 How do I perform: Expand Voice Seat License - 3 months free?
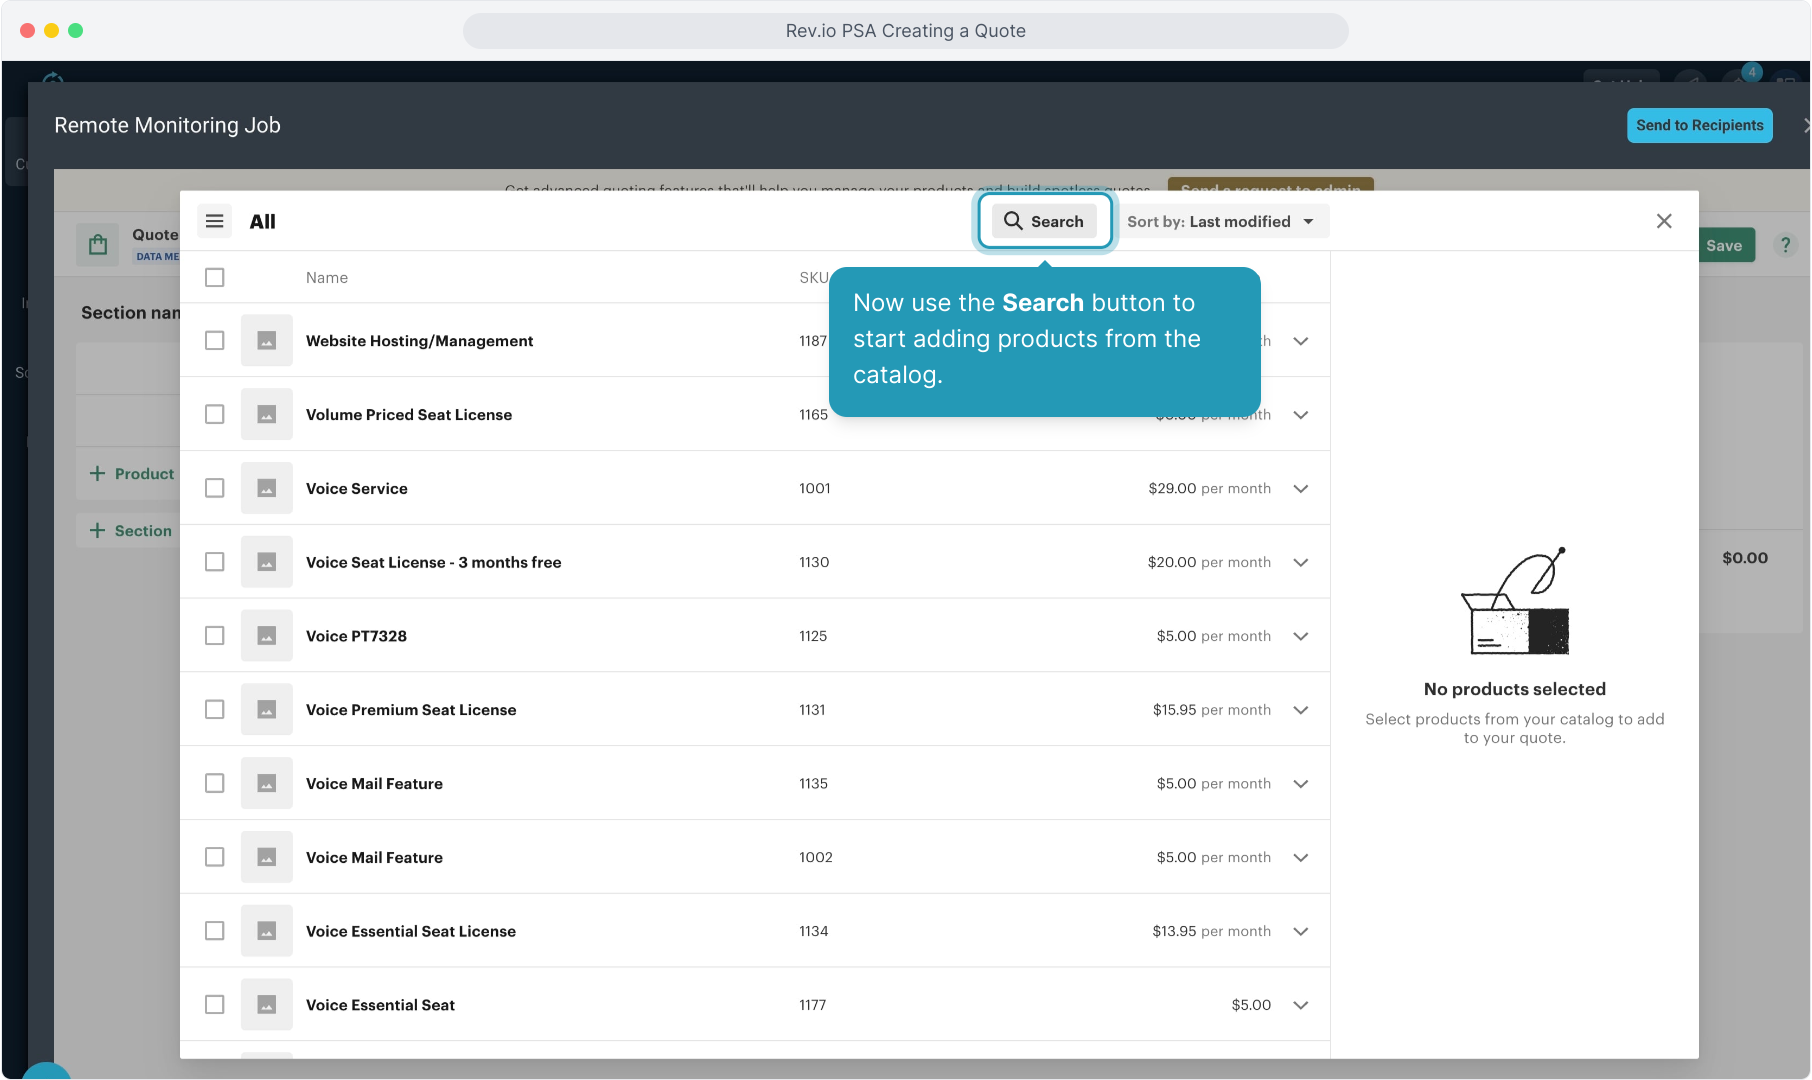(1300, 563)
